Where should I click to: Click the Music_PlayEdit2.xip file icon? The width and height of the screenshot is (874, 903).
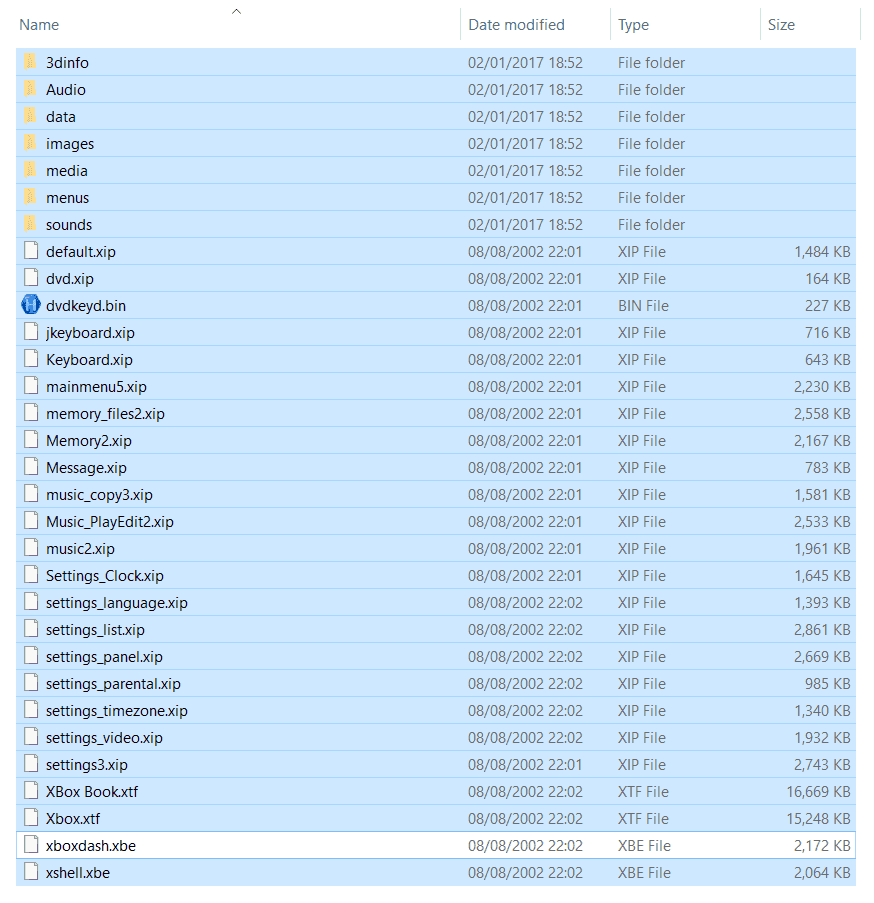31,521
